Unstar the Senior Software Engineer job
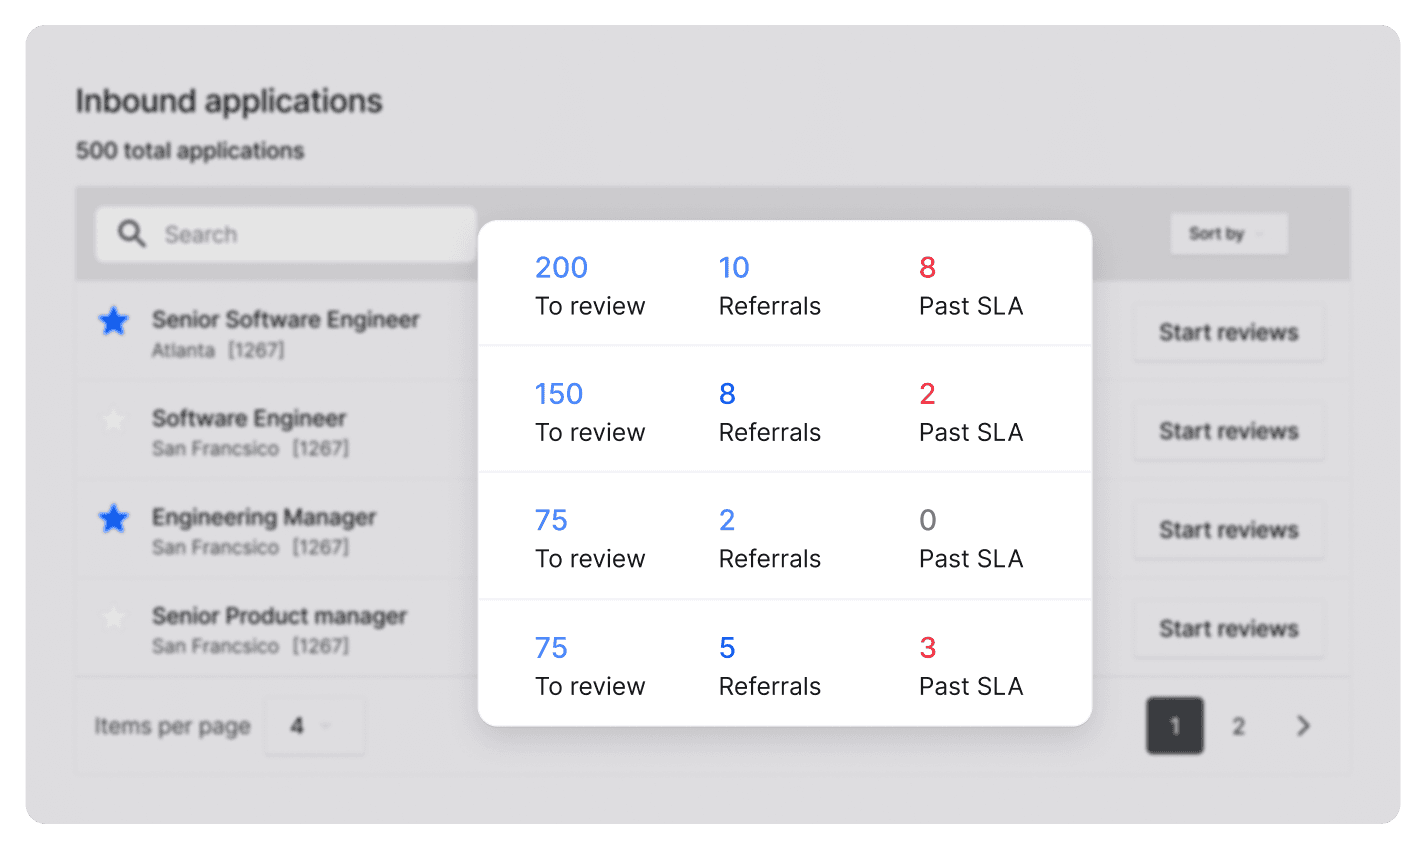 (114, 321)
